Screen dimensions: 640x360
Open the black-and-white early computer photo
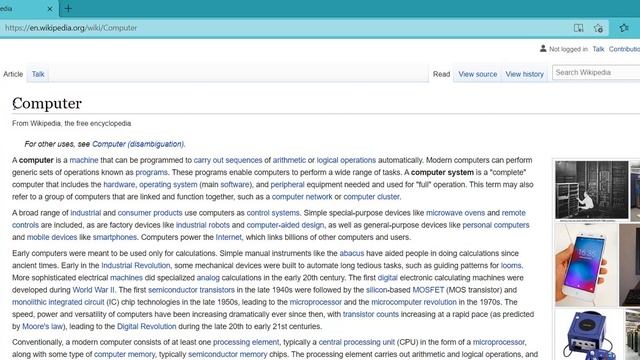coord(591,190)
